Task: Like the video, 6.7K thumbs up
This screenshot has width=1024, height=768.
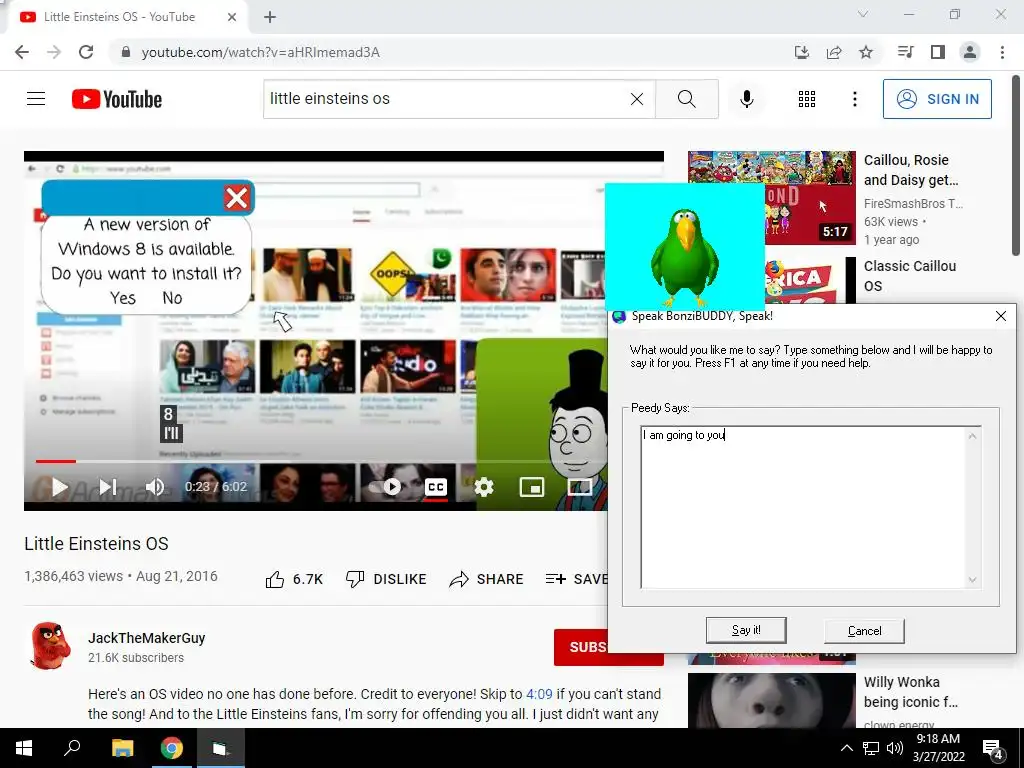Action: pos(294,579)
